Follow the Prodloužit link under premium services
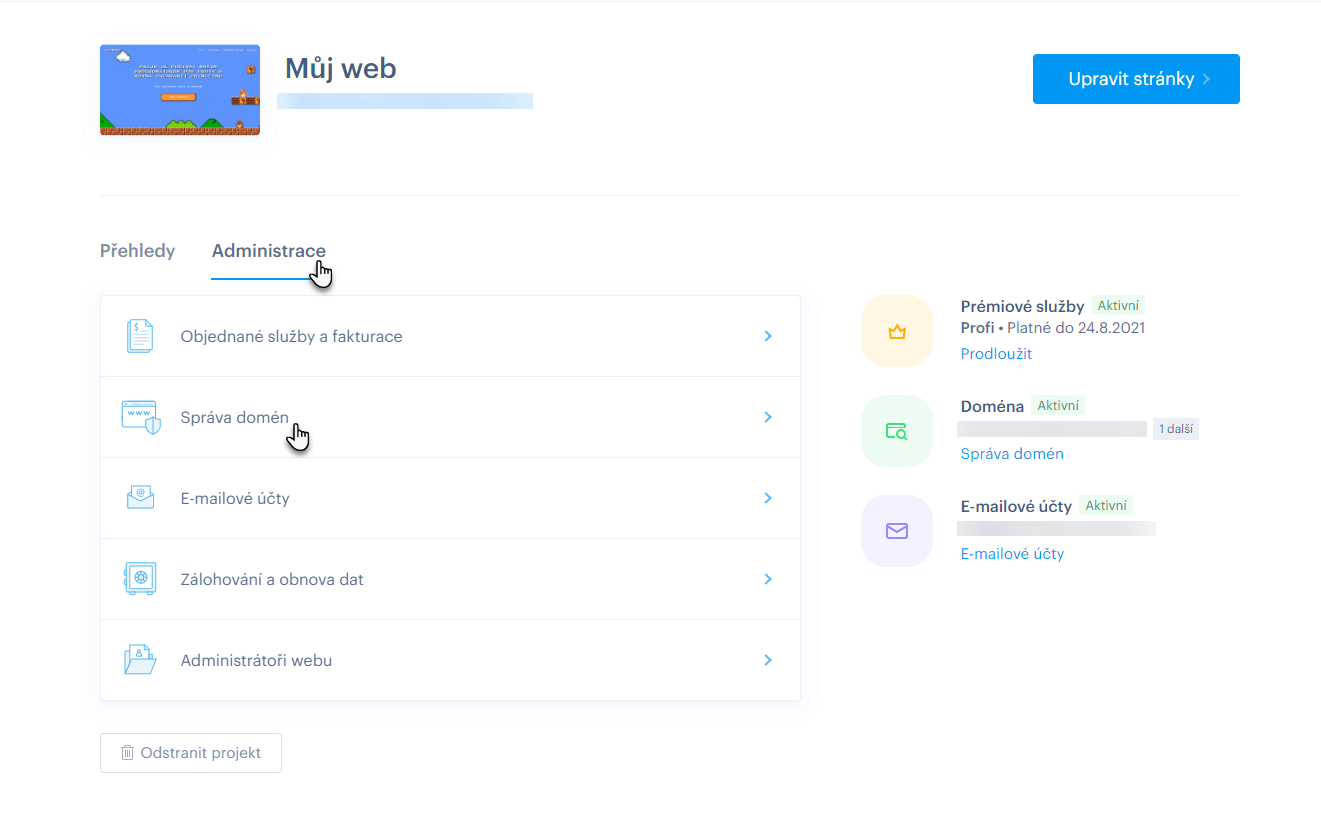This screenshot has width=1321, height=821. [x=996, y=354]
